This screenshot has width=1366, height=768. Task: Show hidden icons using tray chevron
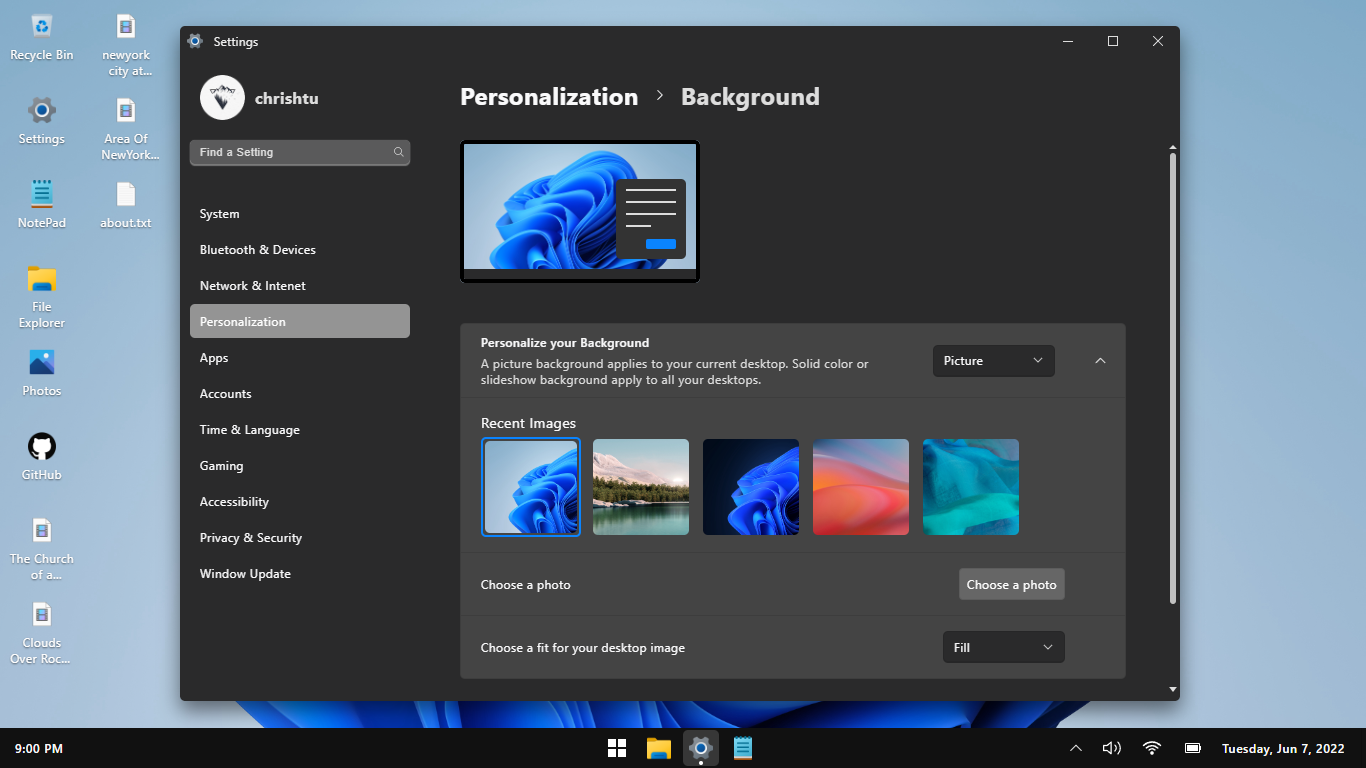(1076, 748)
